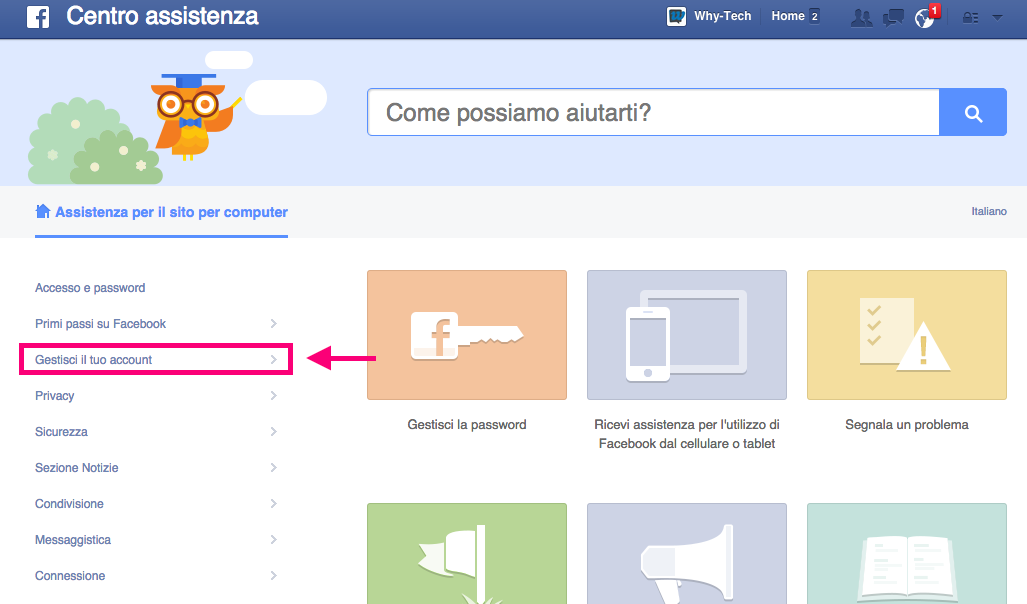Open Gestisci il tuo account section

pos(93,360)
